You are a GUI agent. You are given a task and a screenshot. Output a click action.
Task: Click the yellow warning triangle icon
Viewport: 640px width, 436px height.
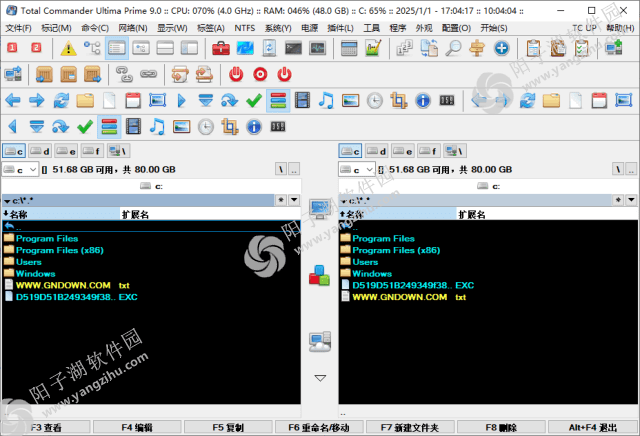coord(68,48)
